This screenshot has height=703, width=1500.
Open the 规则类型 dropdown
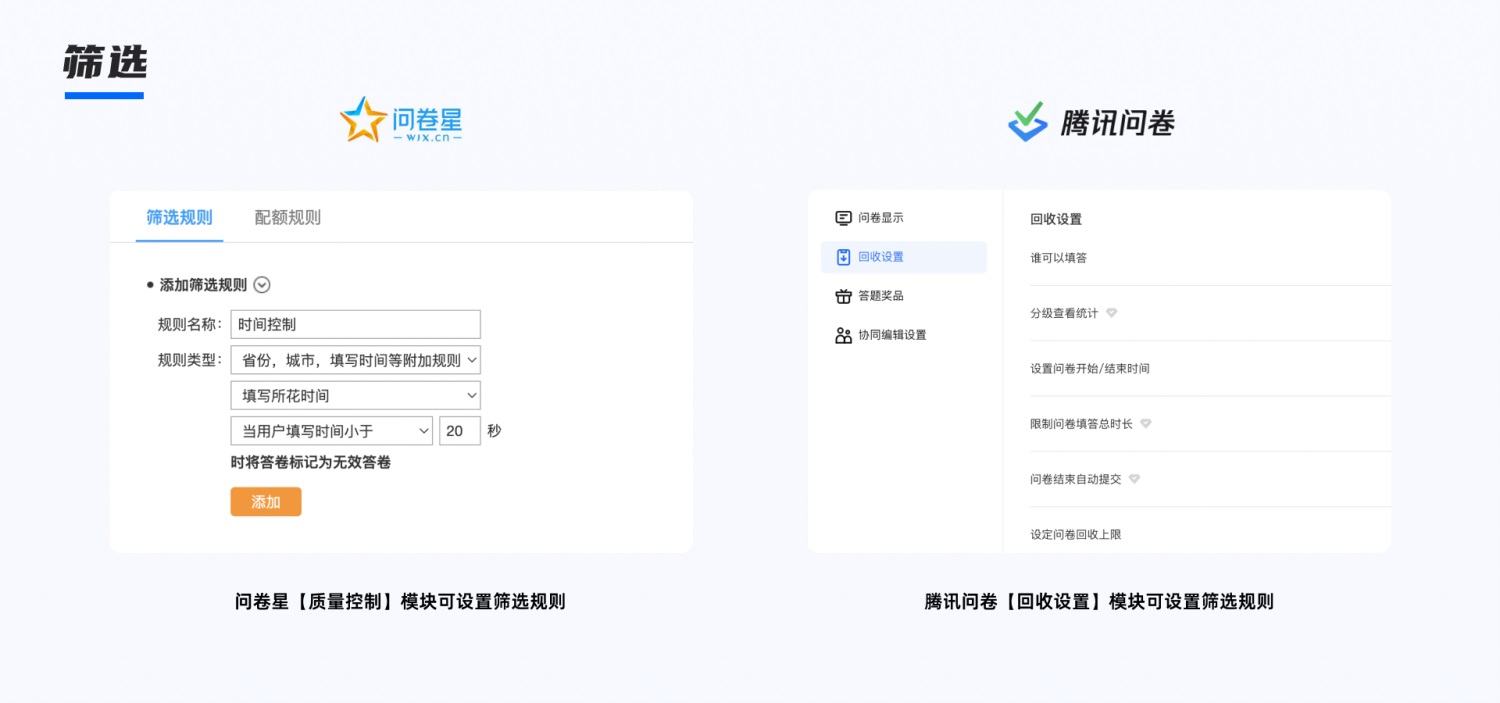pyautogui.click(x=355, y=360)
